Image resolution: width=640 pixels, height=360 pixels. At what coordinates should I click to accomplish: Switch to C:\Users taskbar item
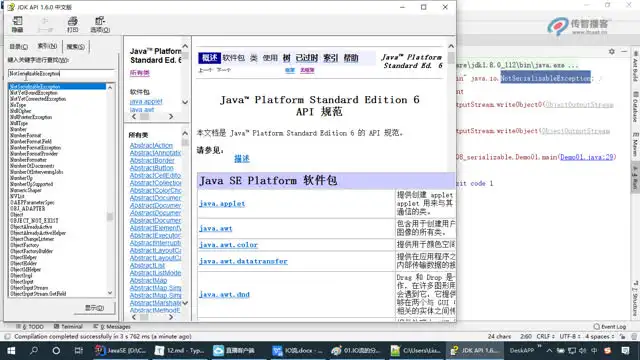pyautogui.click(x=416, y=351)
